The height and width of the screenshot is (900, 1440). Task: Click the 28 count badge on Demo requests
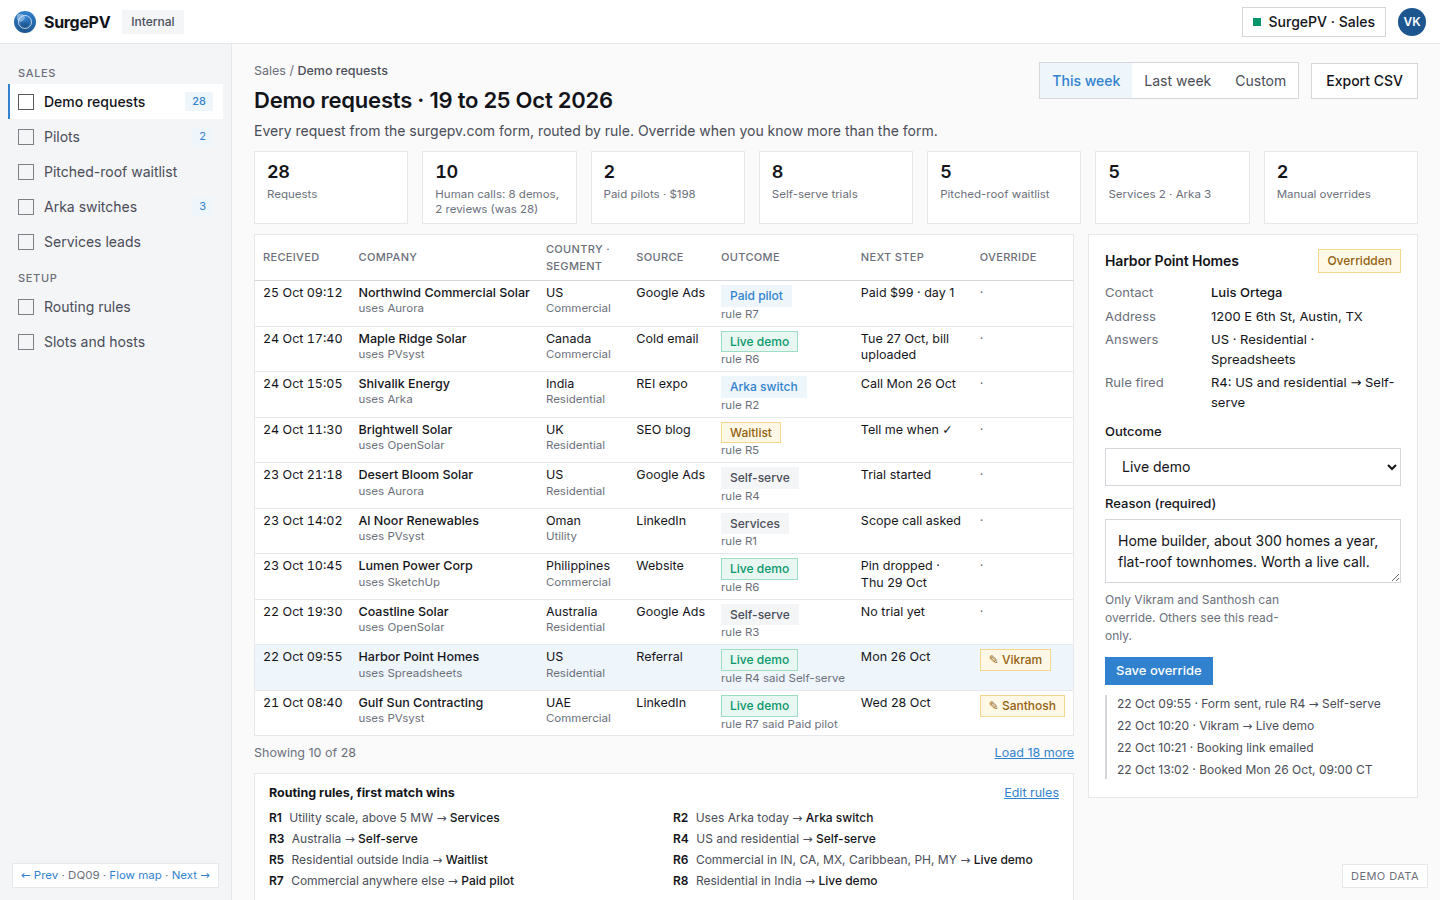coord(199,102)
